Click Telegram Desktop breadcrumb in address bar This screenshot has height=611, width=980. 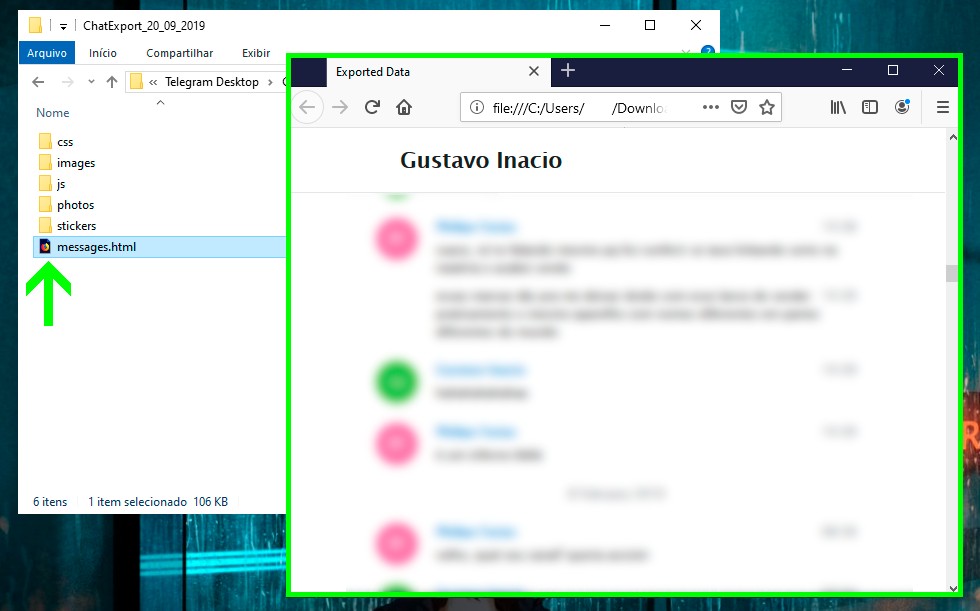[x=212, y=82]
